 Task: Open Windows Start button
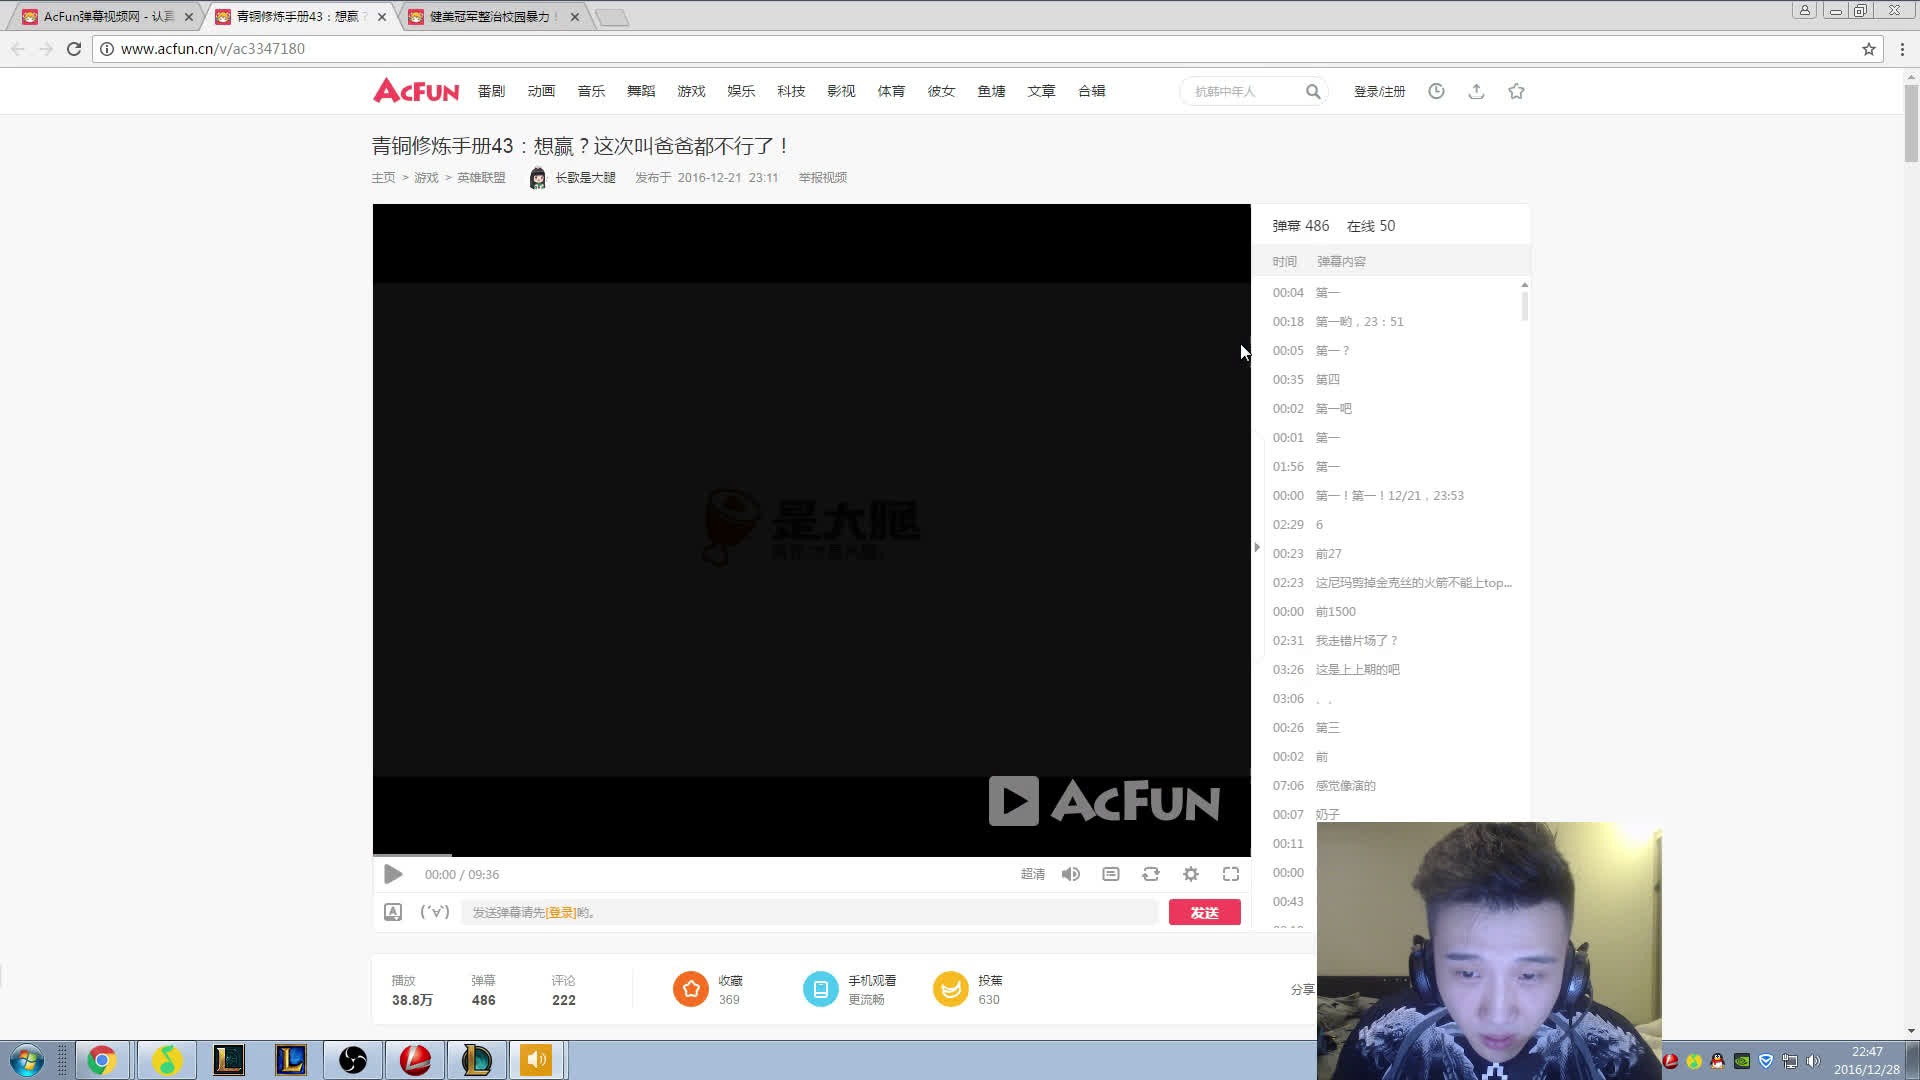(x=27, y=1060)
